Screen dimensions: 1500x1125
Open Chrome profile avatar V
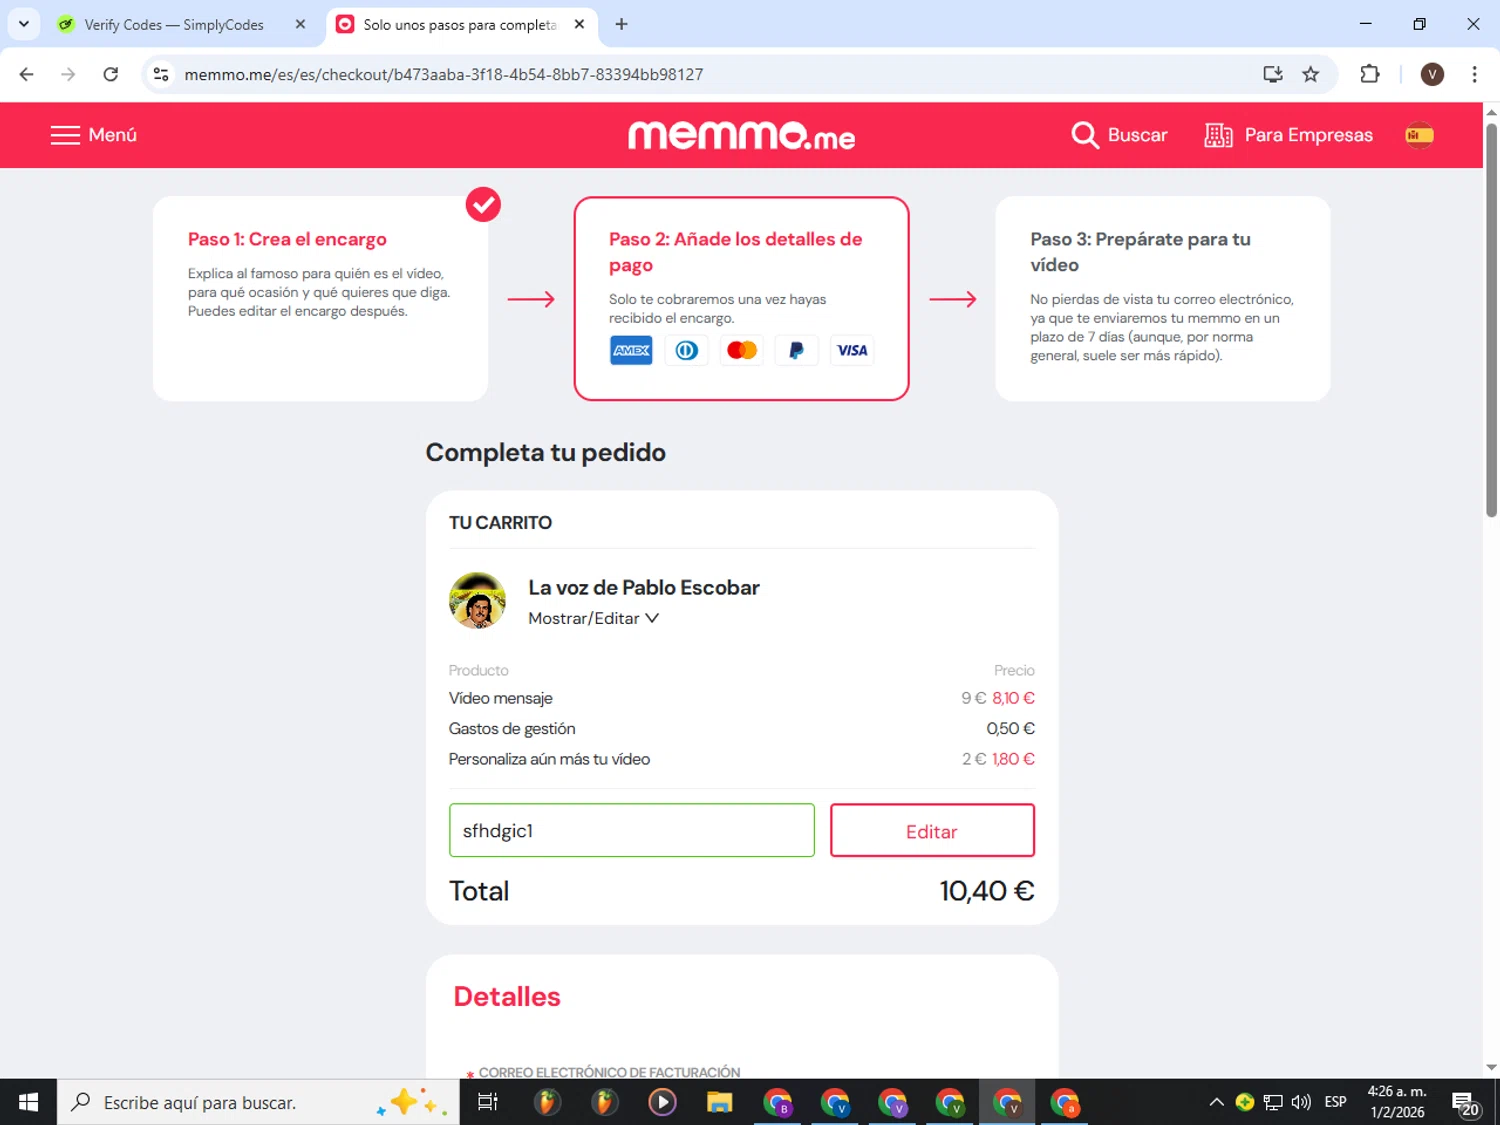pos(1432,74)
